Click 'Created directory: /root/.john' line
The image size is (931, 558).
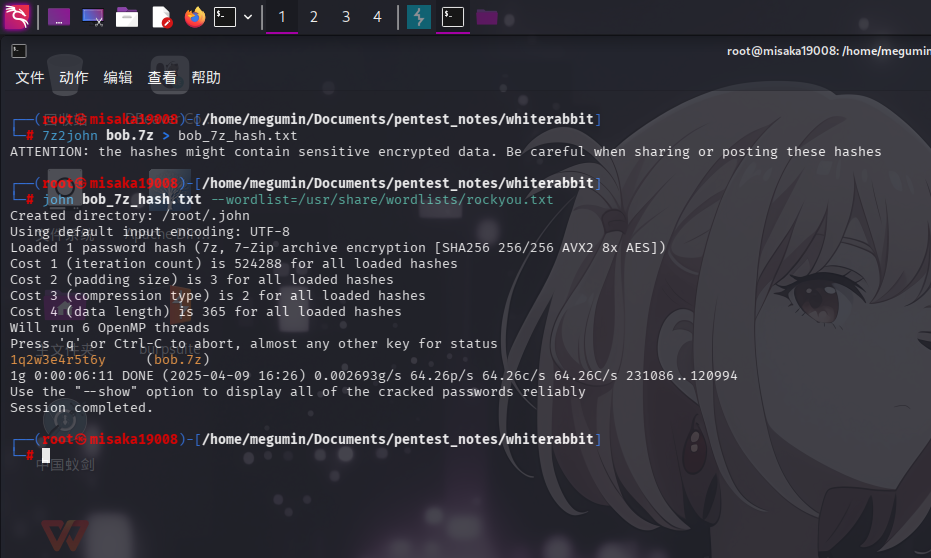click(130, 215)
